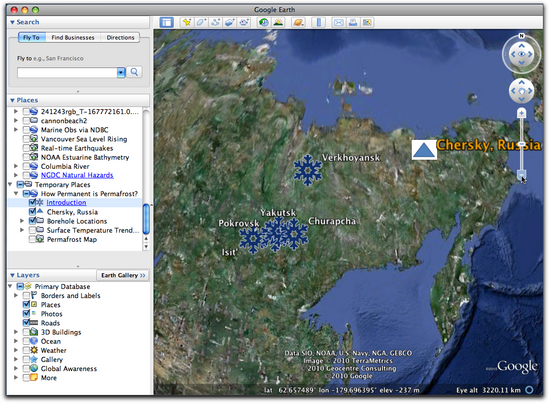This screenshot has height=403, width=549.
Task: Uncheck the Introduction checkbox
Action: click(x=33, y=202)
